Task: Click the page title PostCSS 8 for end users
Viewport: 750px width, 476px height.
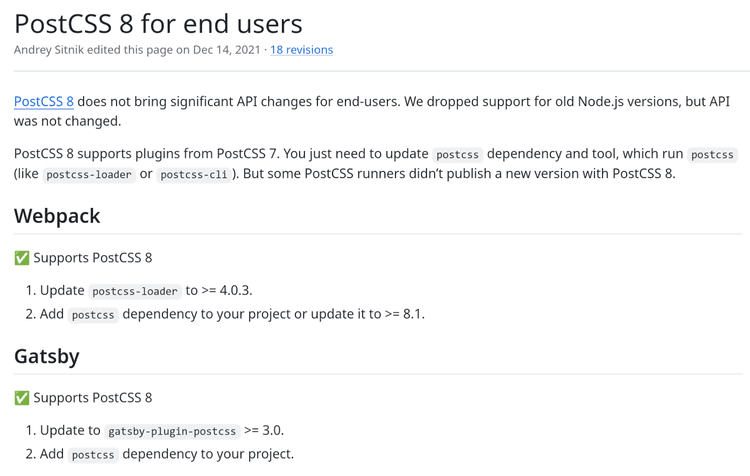Action: (158, 22)
